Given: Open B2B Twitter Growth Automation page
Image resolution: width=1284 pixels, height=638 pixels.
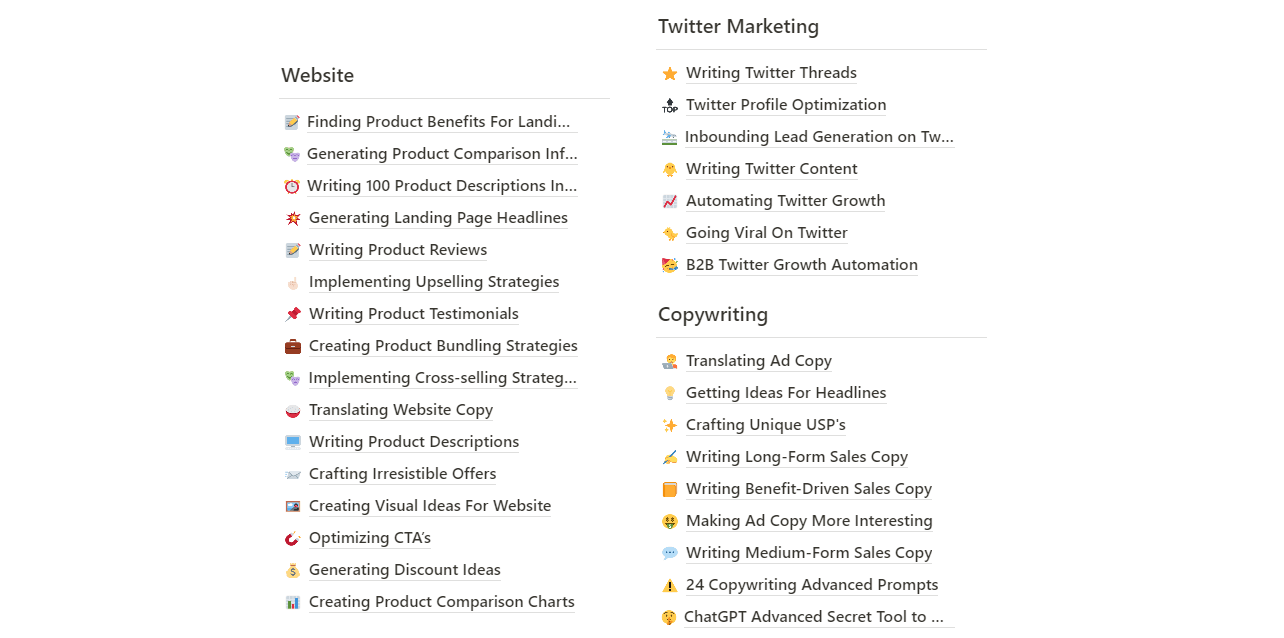Looking at the screenshot, I should (x=802, y=265).
